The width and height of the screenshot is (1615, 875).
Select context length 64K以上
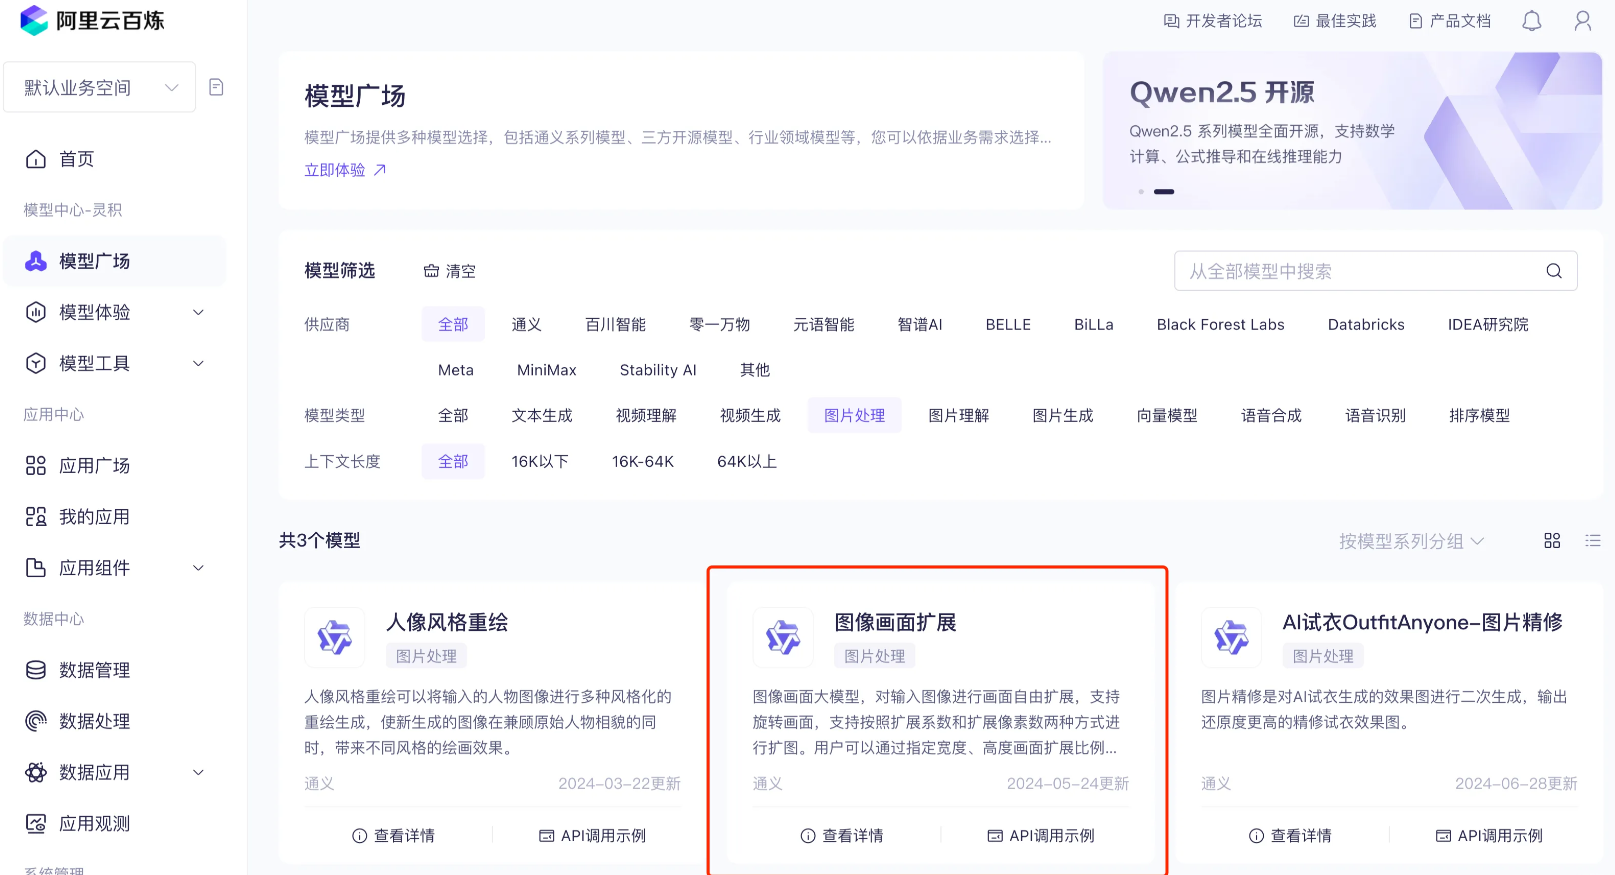point(747,461)
